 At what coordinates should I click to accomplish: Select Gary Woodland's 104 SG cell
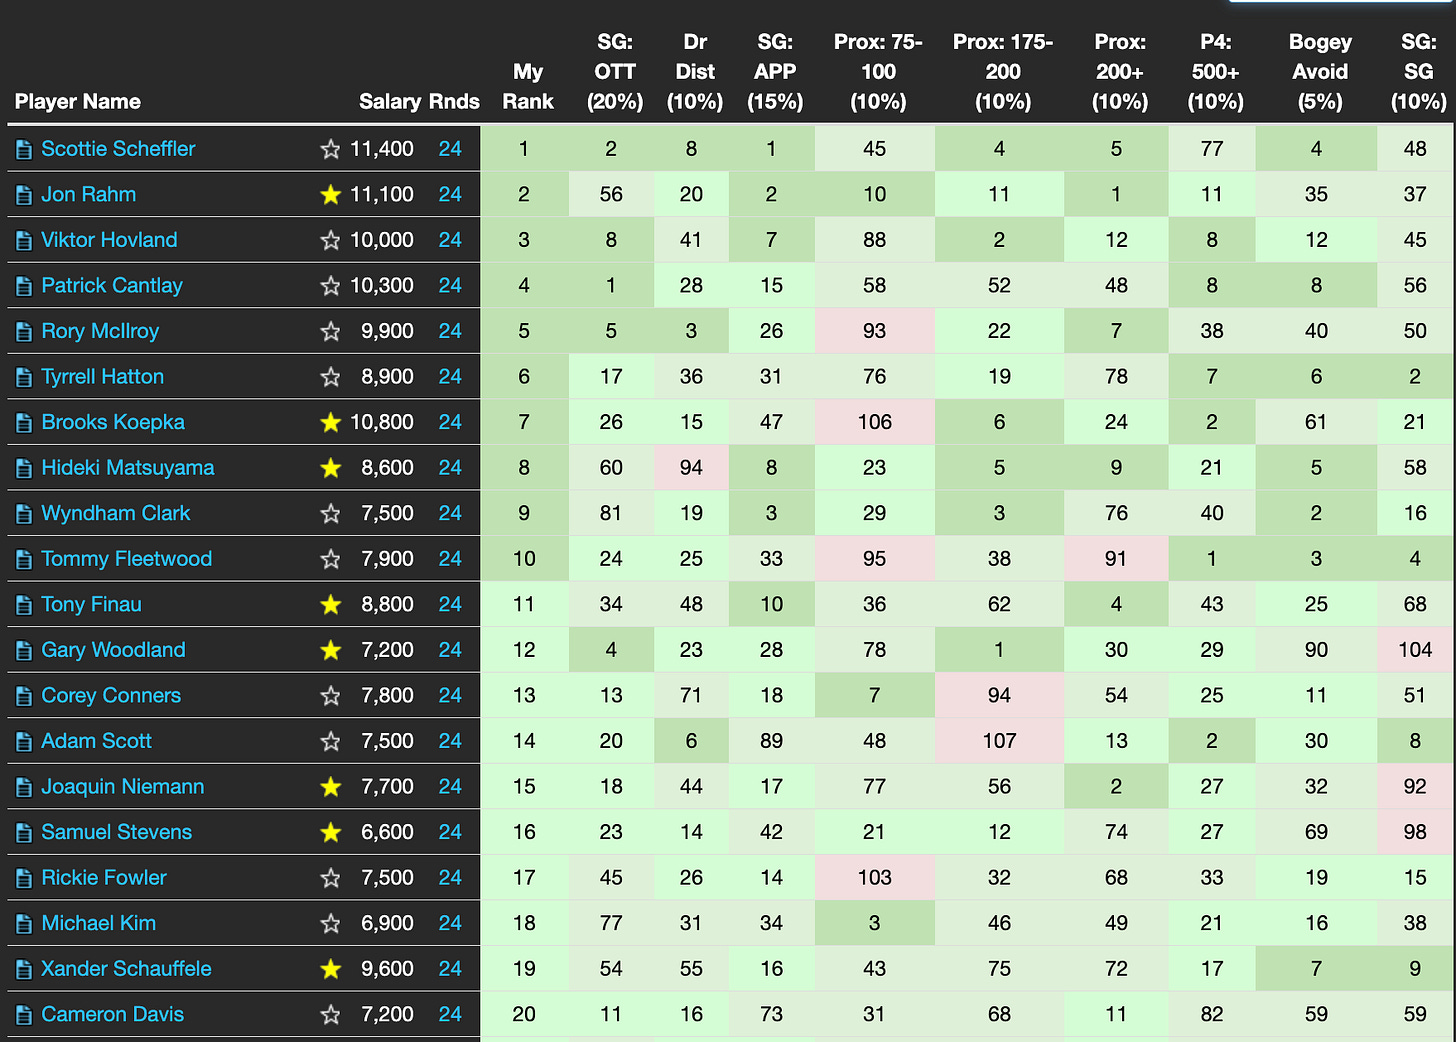coord(1415,650)
